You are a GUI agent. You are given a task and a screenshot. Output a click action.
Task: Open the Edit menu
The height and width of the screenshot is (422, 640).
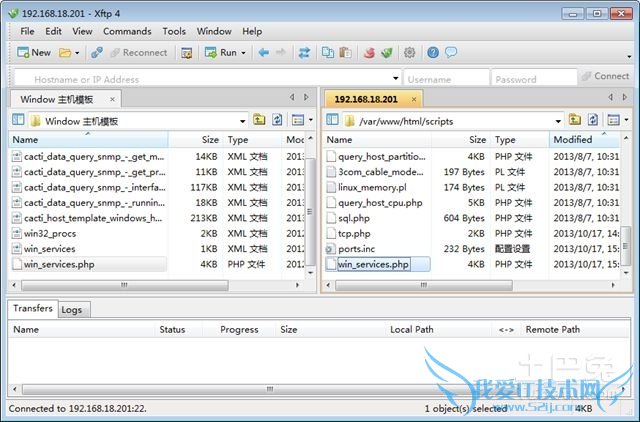53,31
